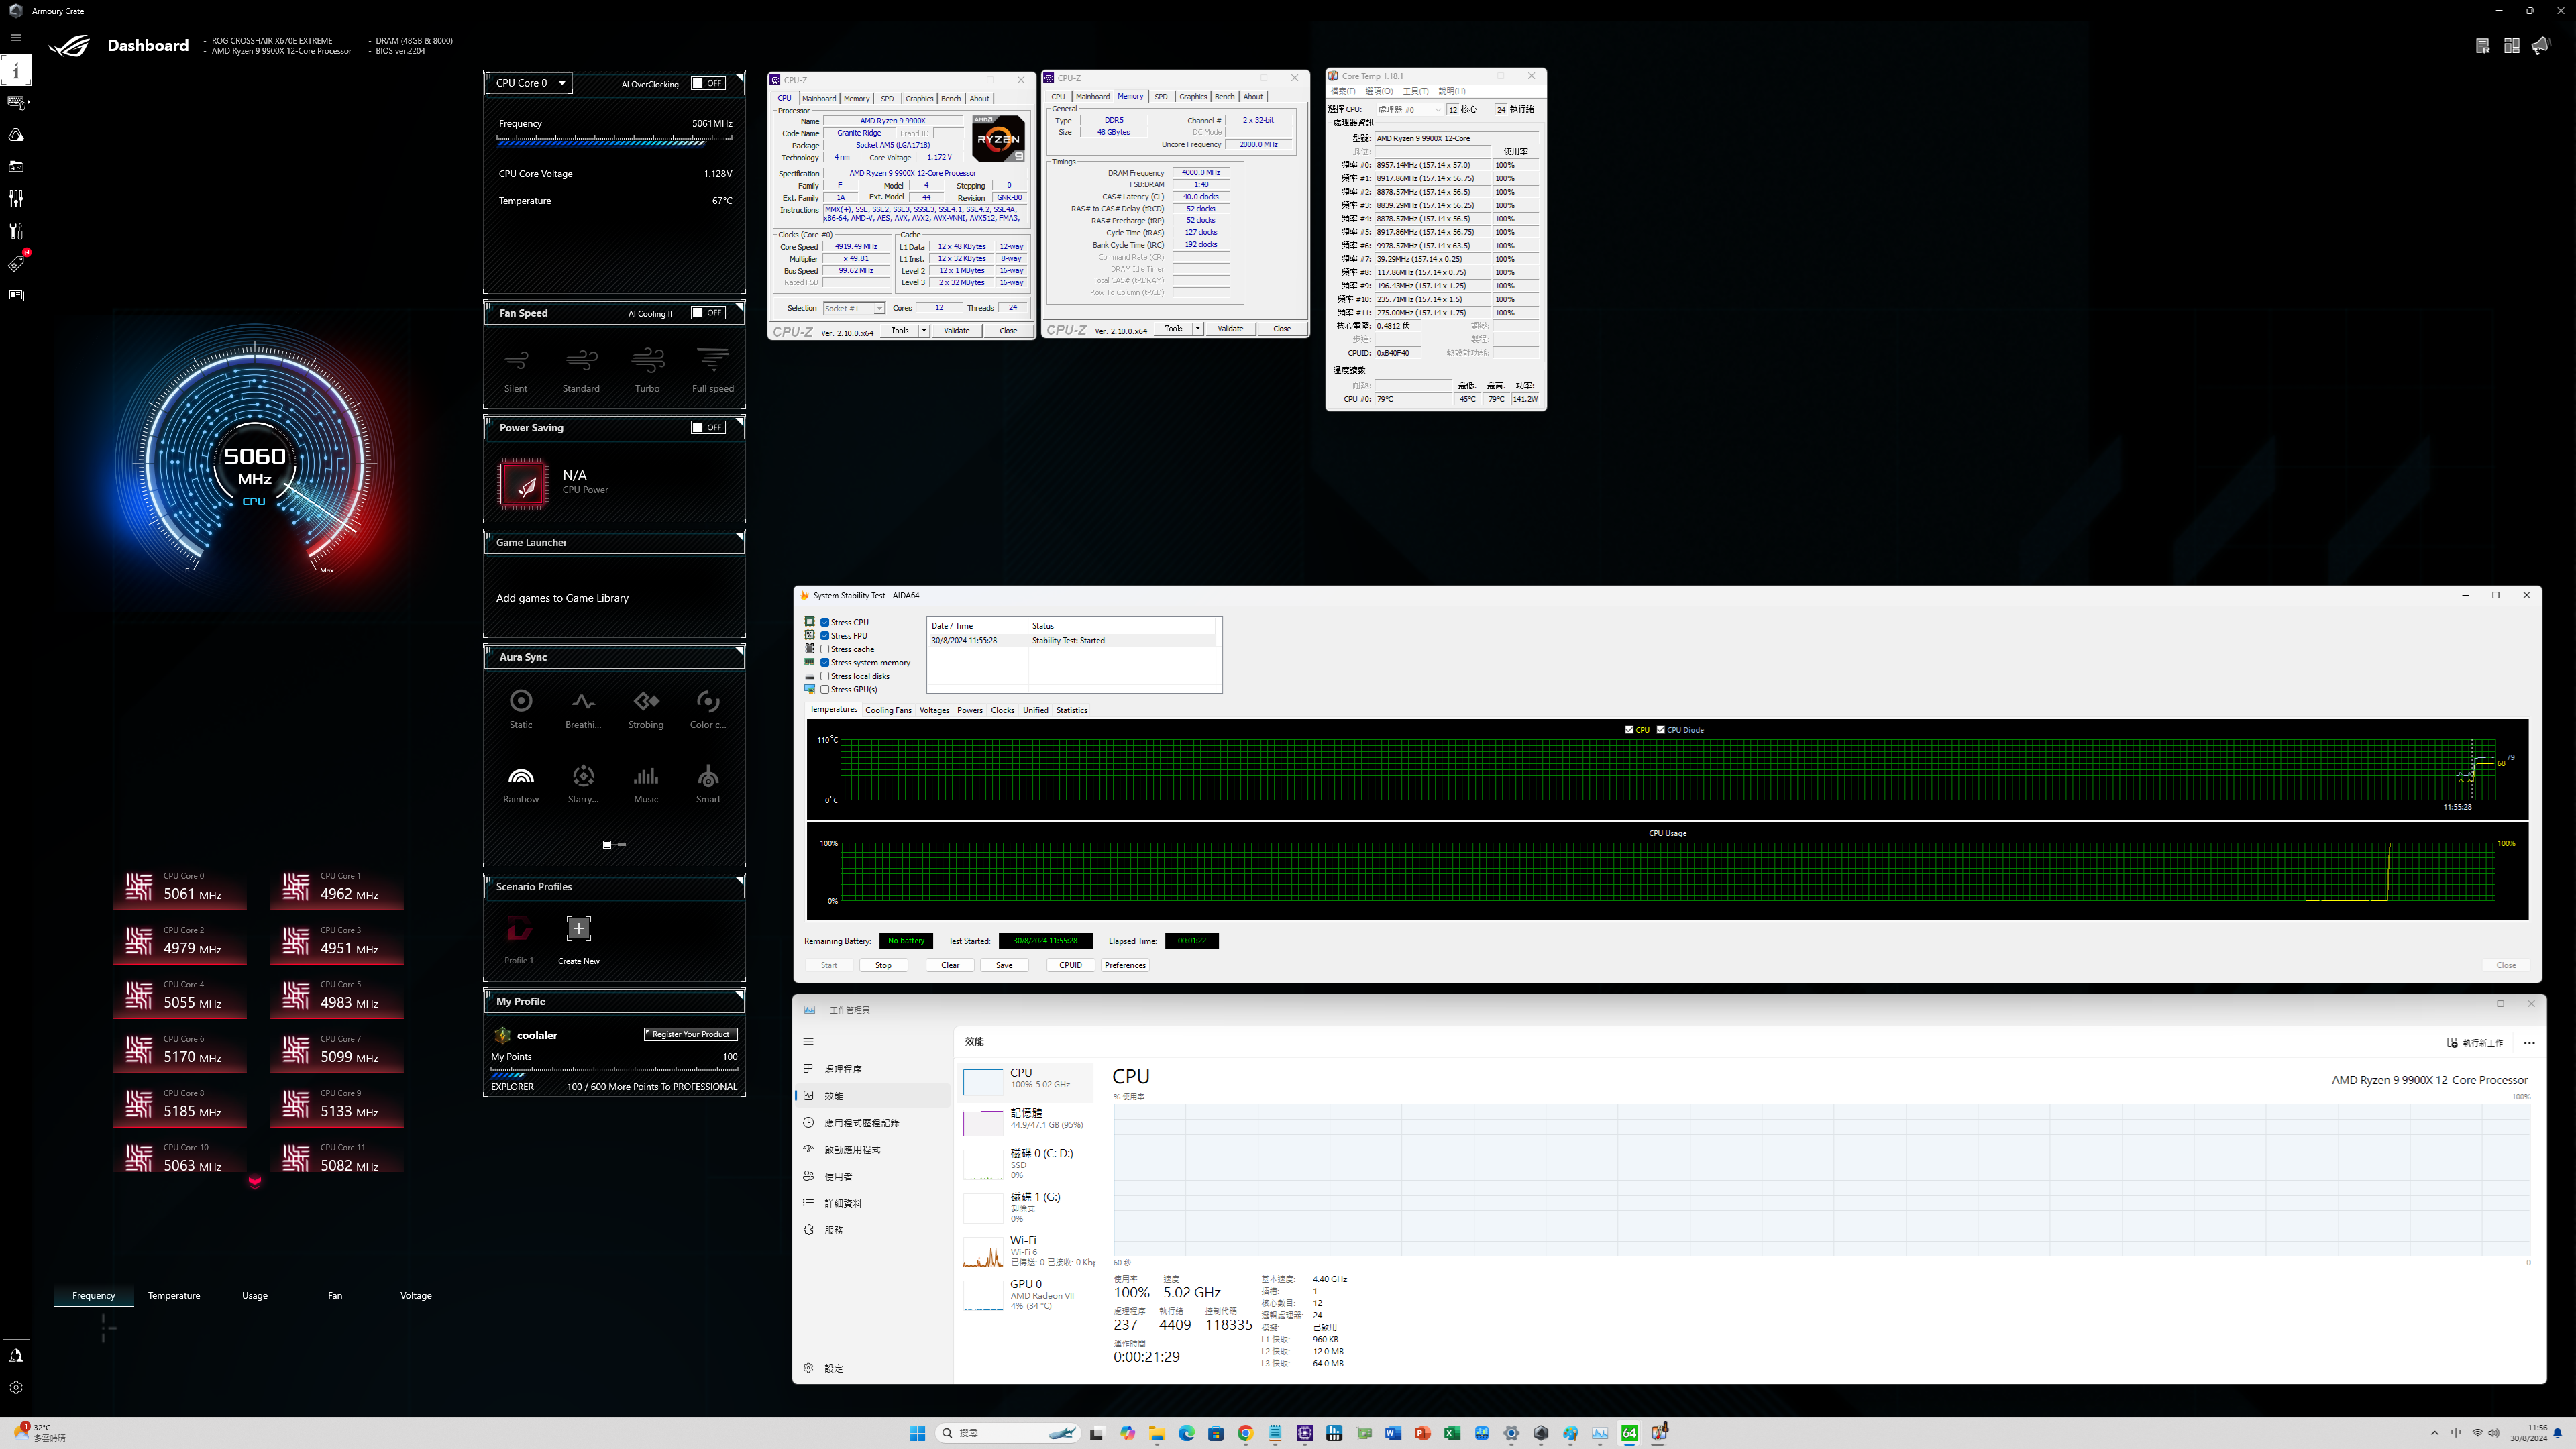Viewport: 2576px width, 1449px height.
Task: Open AIDA64 Preferences
Action: [x=1125, y=965]
